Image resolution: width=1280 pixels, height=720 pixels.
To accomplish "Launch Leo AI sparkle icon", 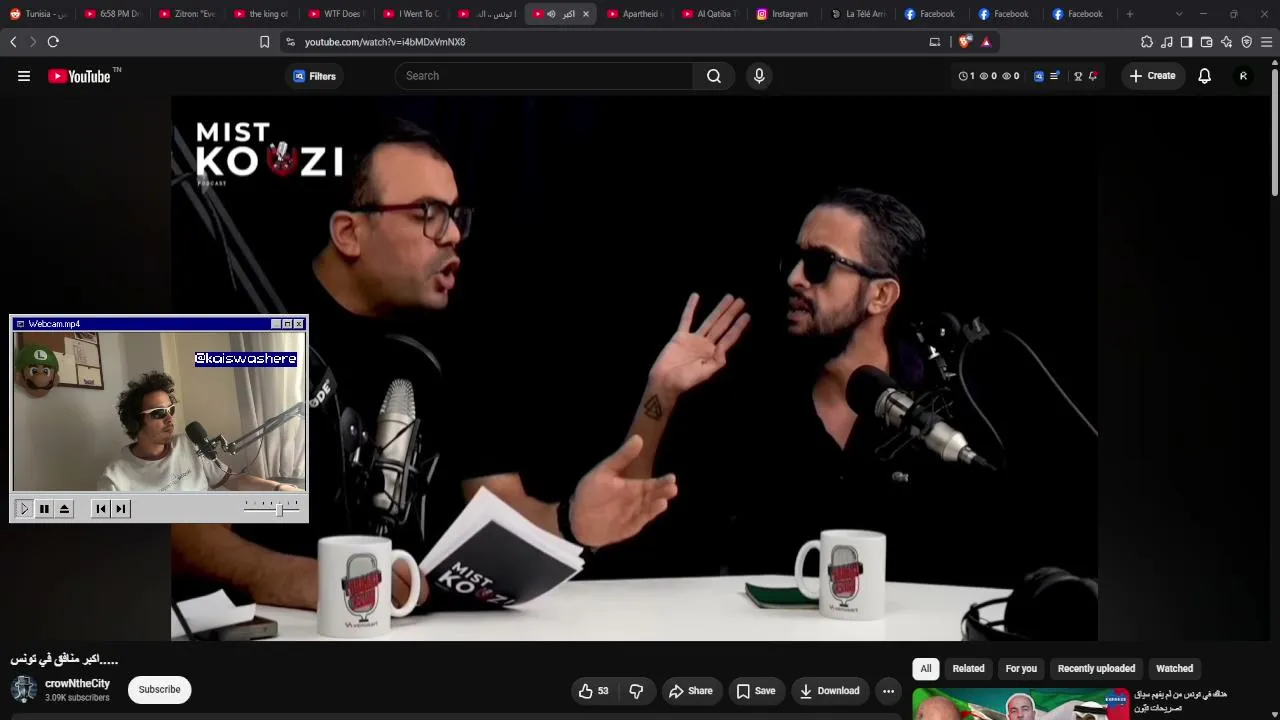I will [1226, 42].
